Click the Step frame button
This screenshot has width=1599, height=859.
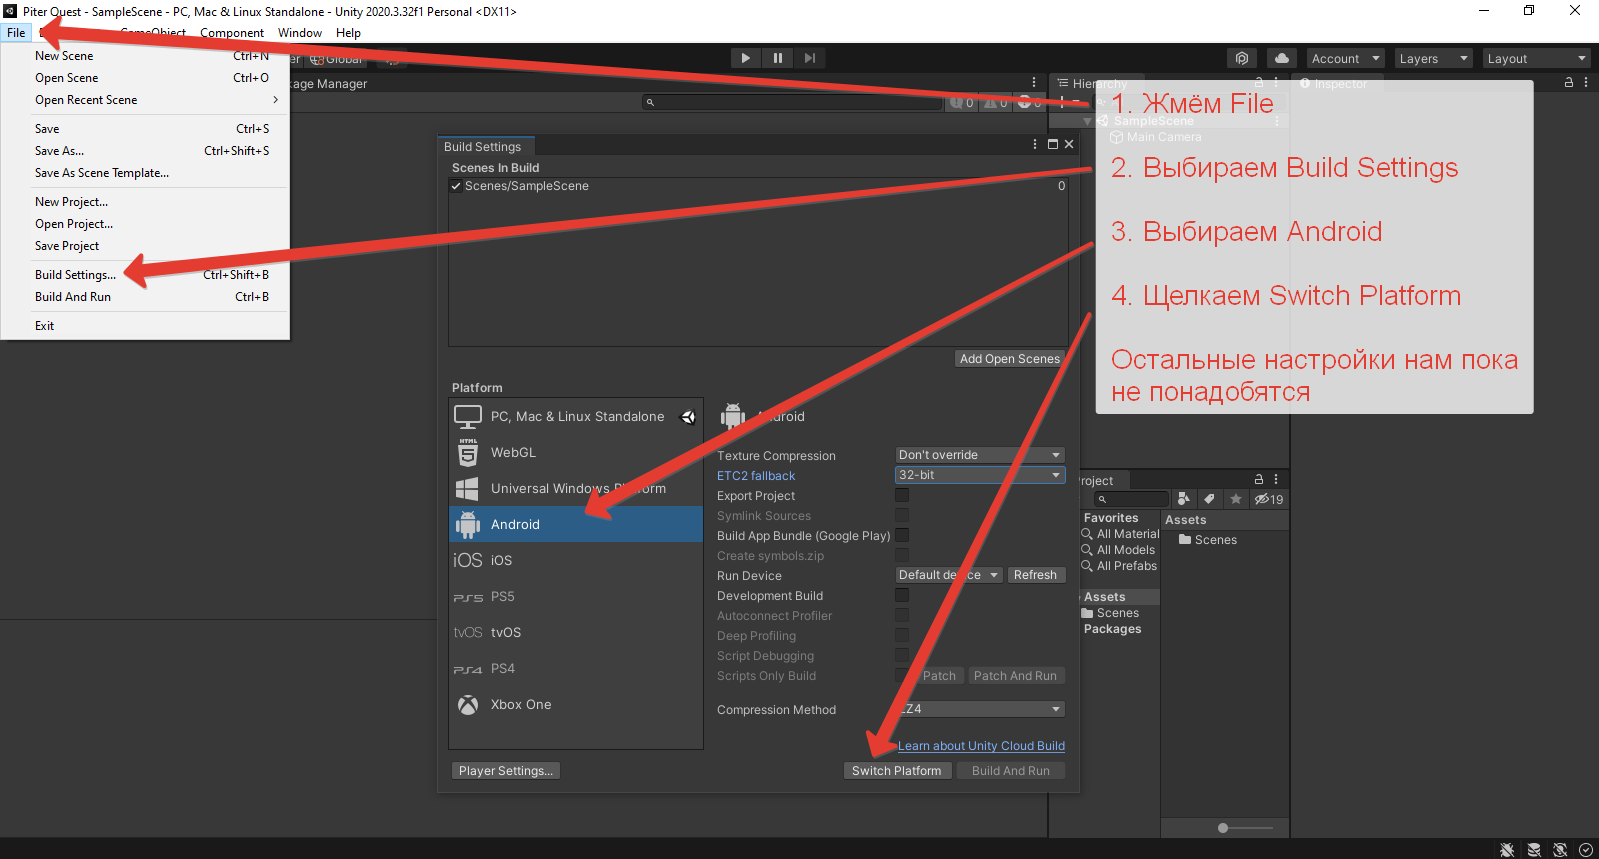(810, 58)
